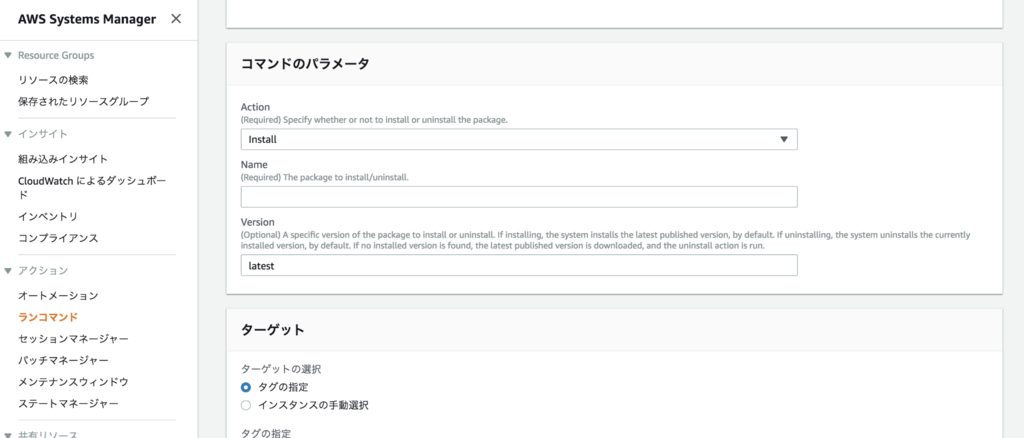Navigate to インベントリ
1024x438 pixels.
(48, 216)
